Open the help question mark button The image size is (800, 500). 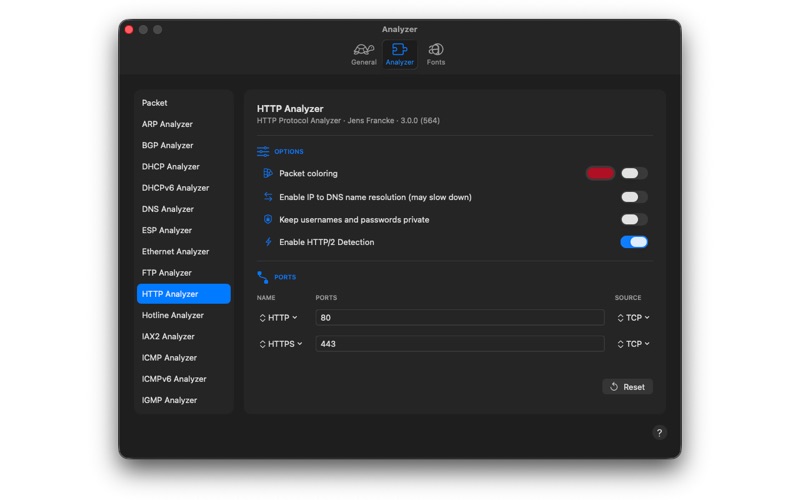(659, 433)
